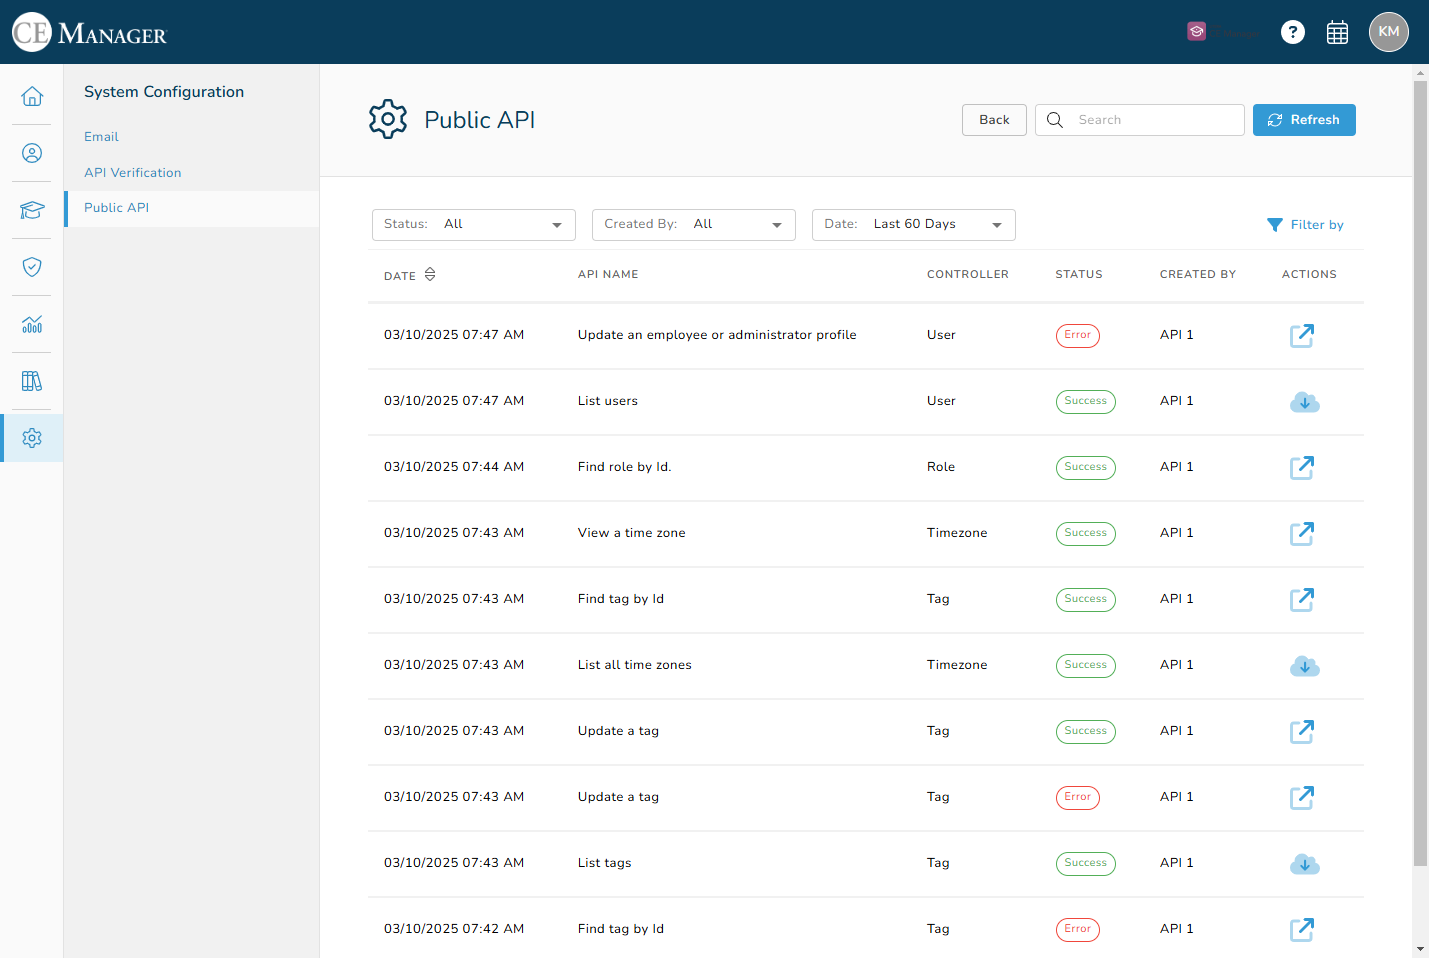Open the calendar icon in header
1429x958 pixels.
pos(1337,32)
